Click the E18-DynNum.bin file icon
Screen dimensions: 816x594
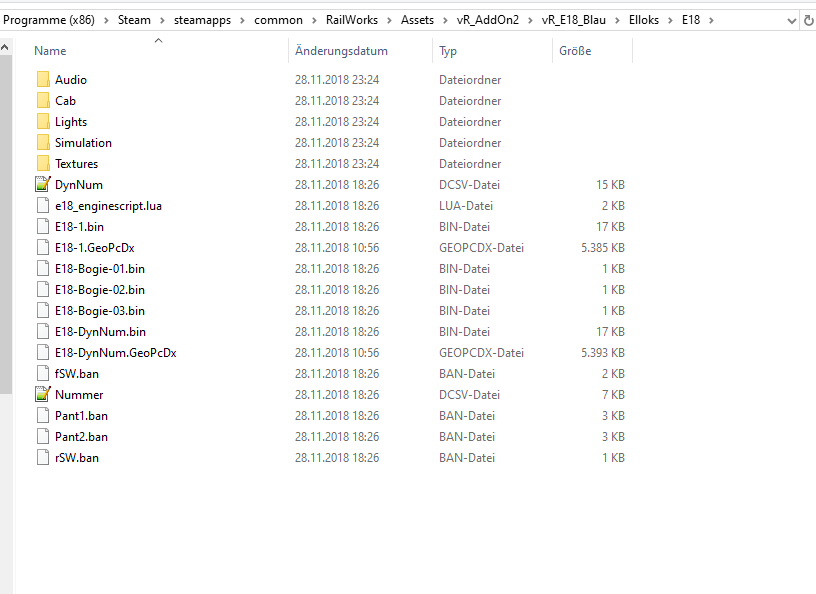(43, 332)
